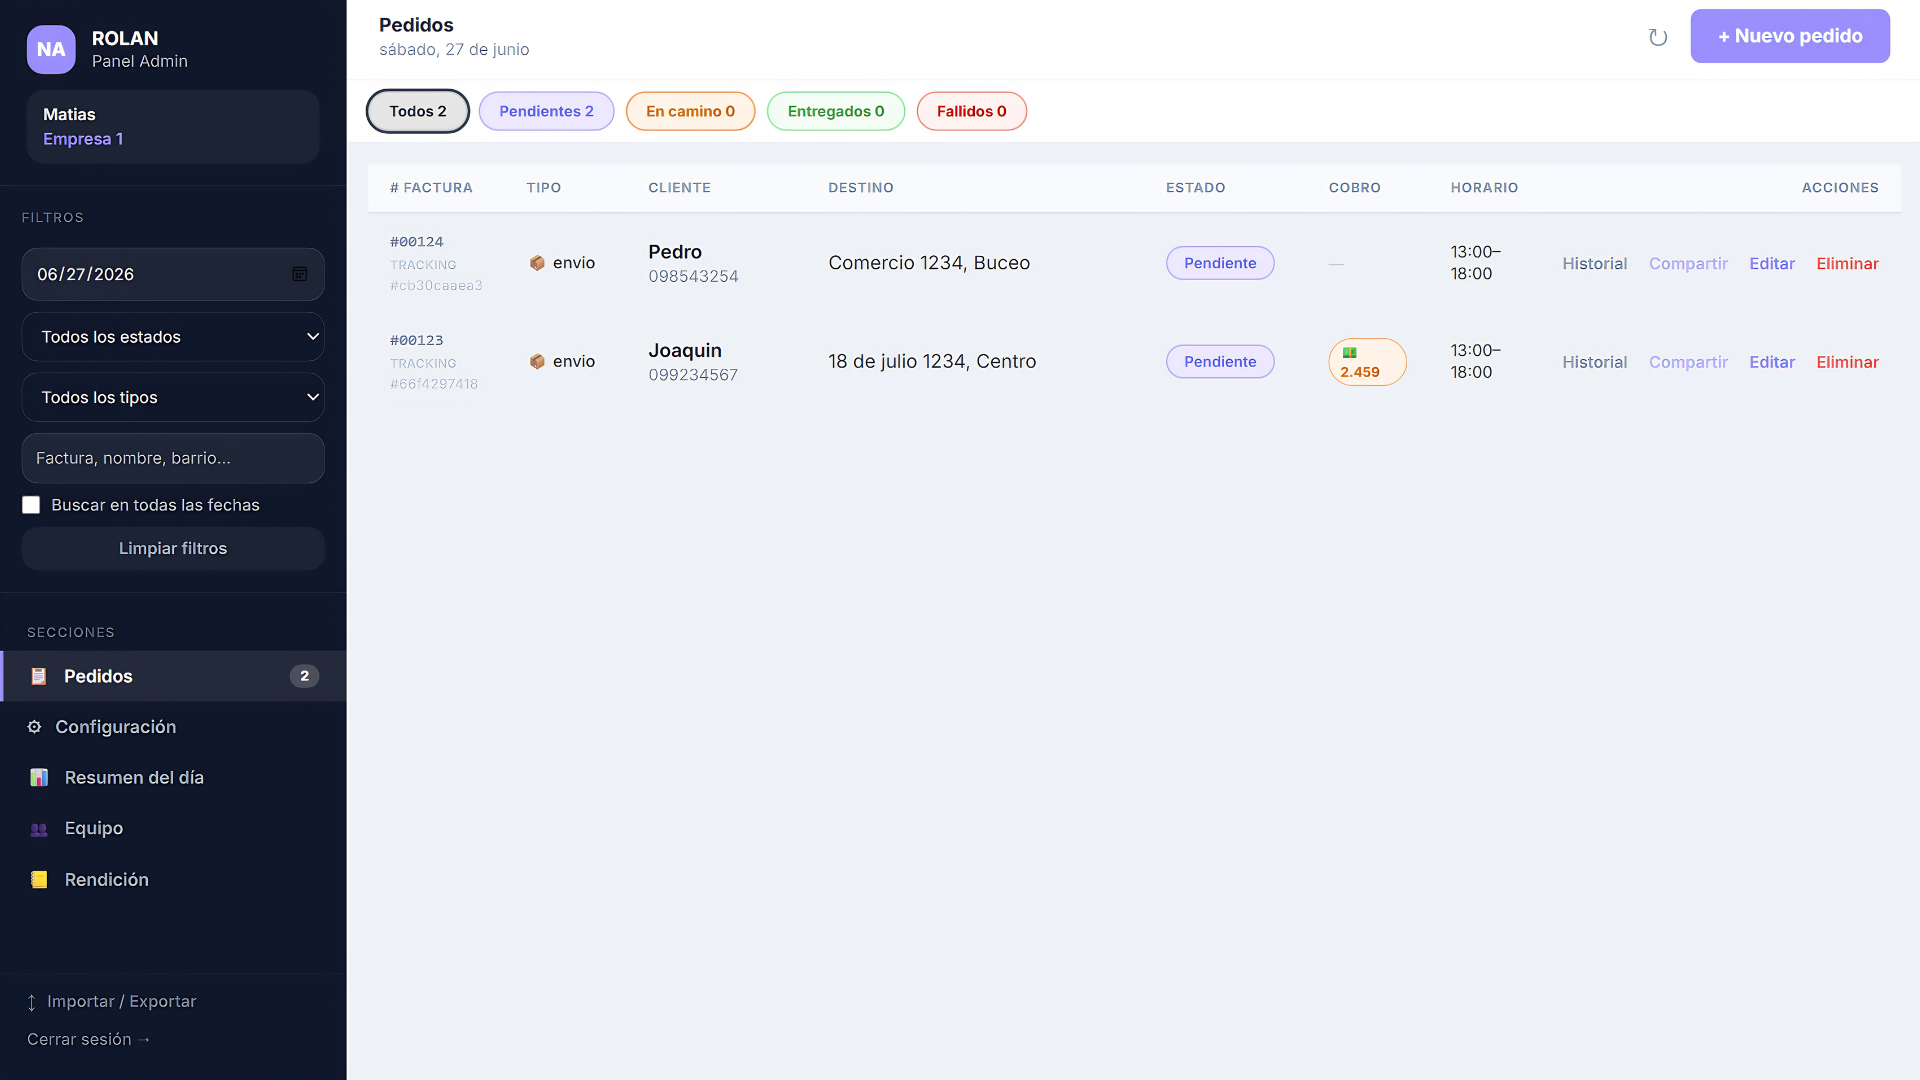Screen dimensions: 1920x1080
Task: Click Eliminar for Joaquin's order
Action: pos(1847,362)
